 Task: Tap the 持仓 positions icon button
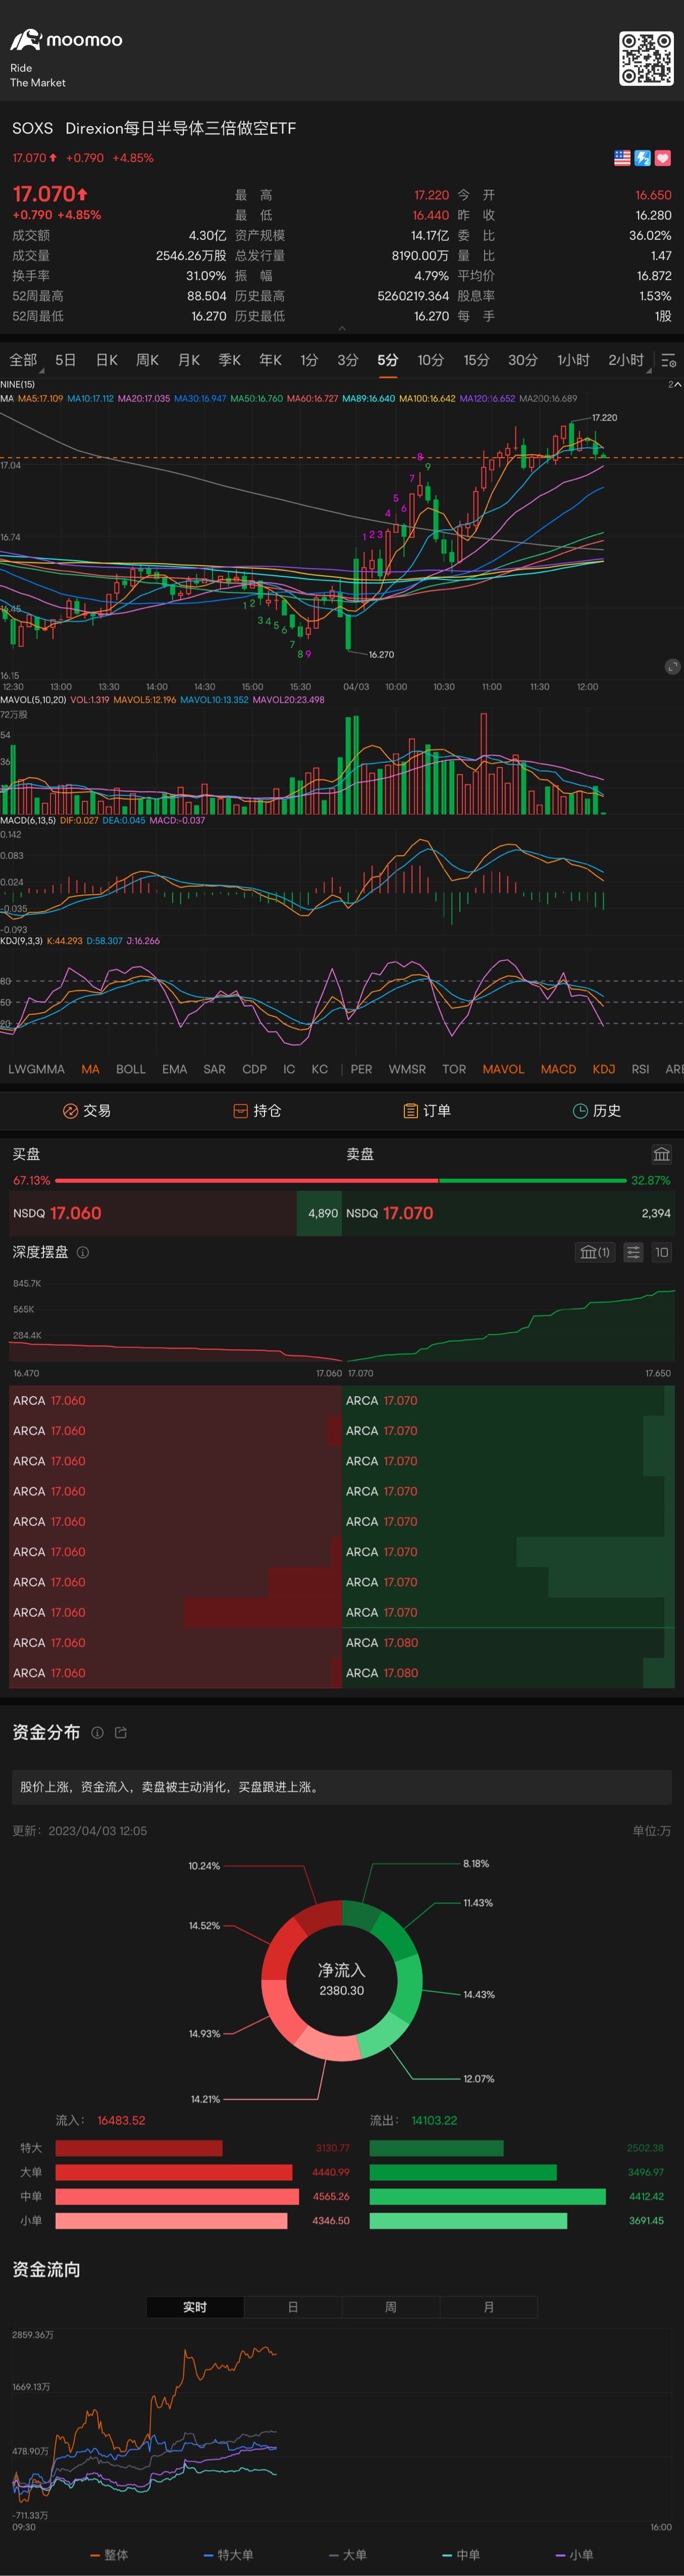256,1110
